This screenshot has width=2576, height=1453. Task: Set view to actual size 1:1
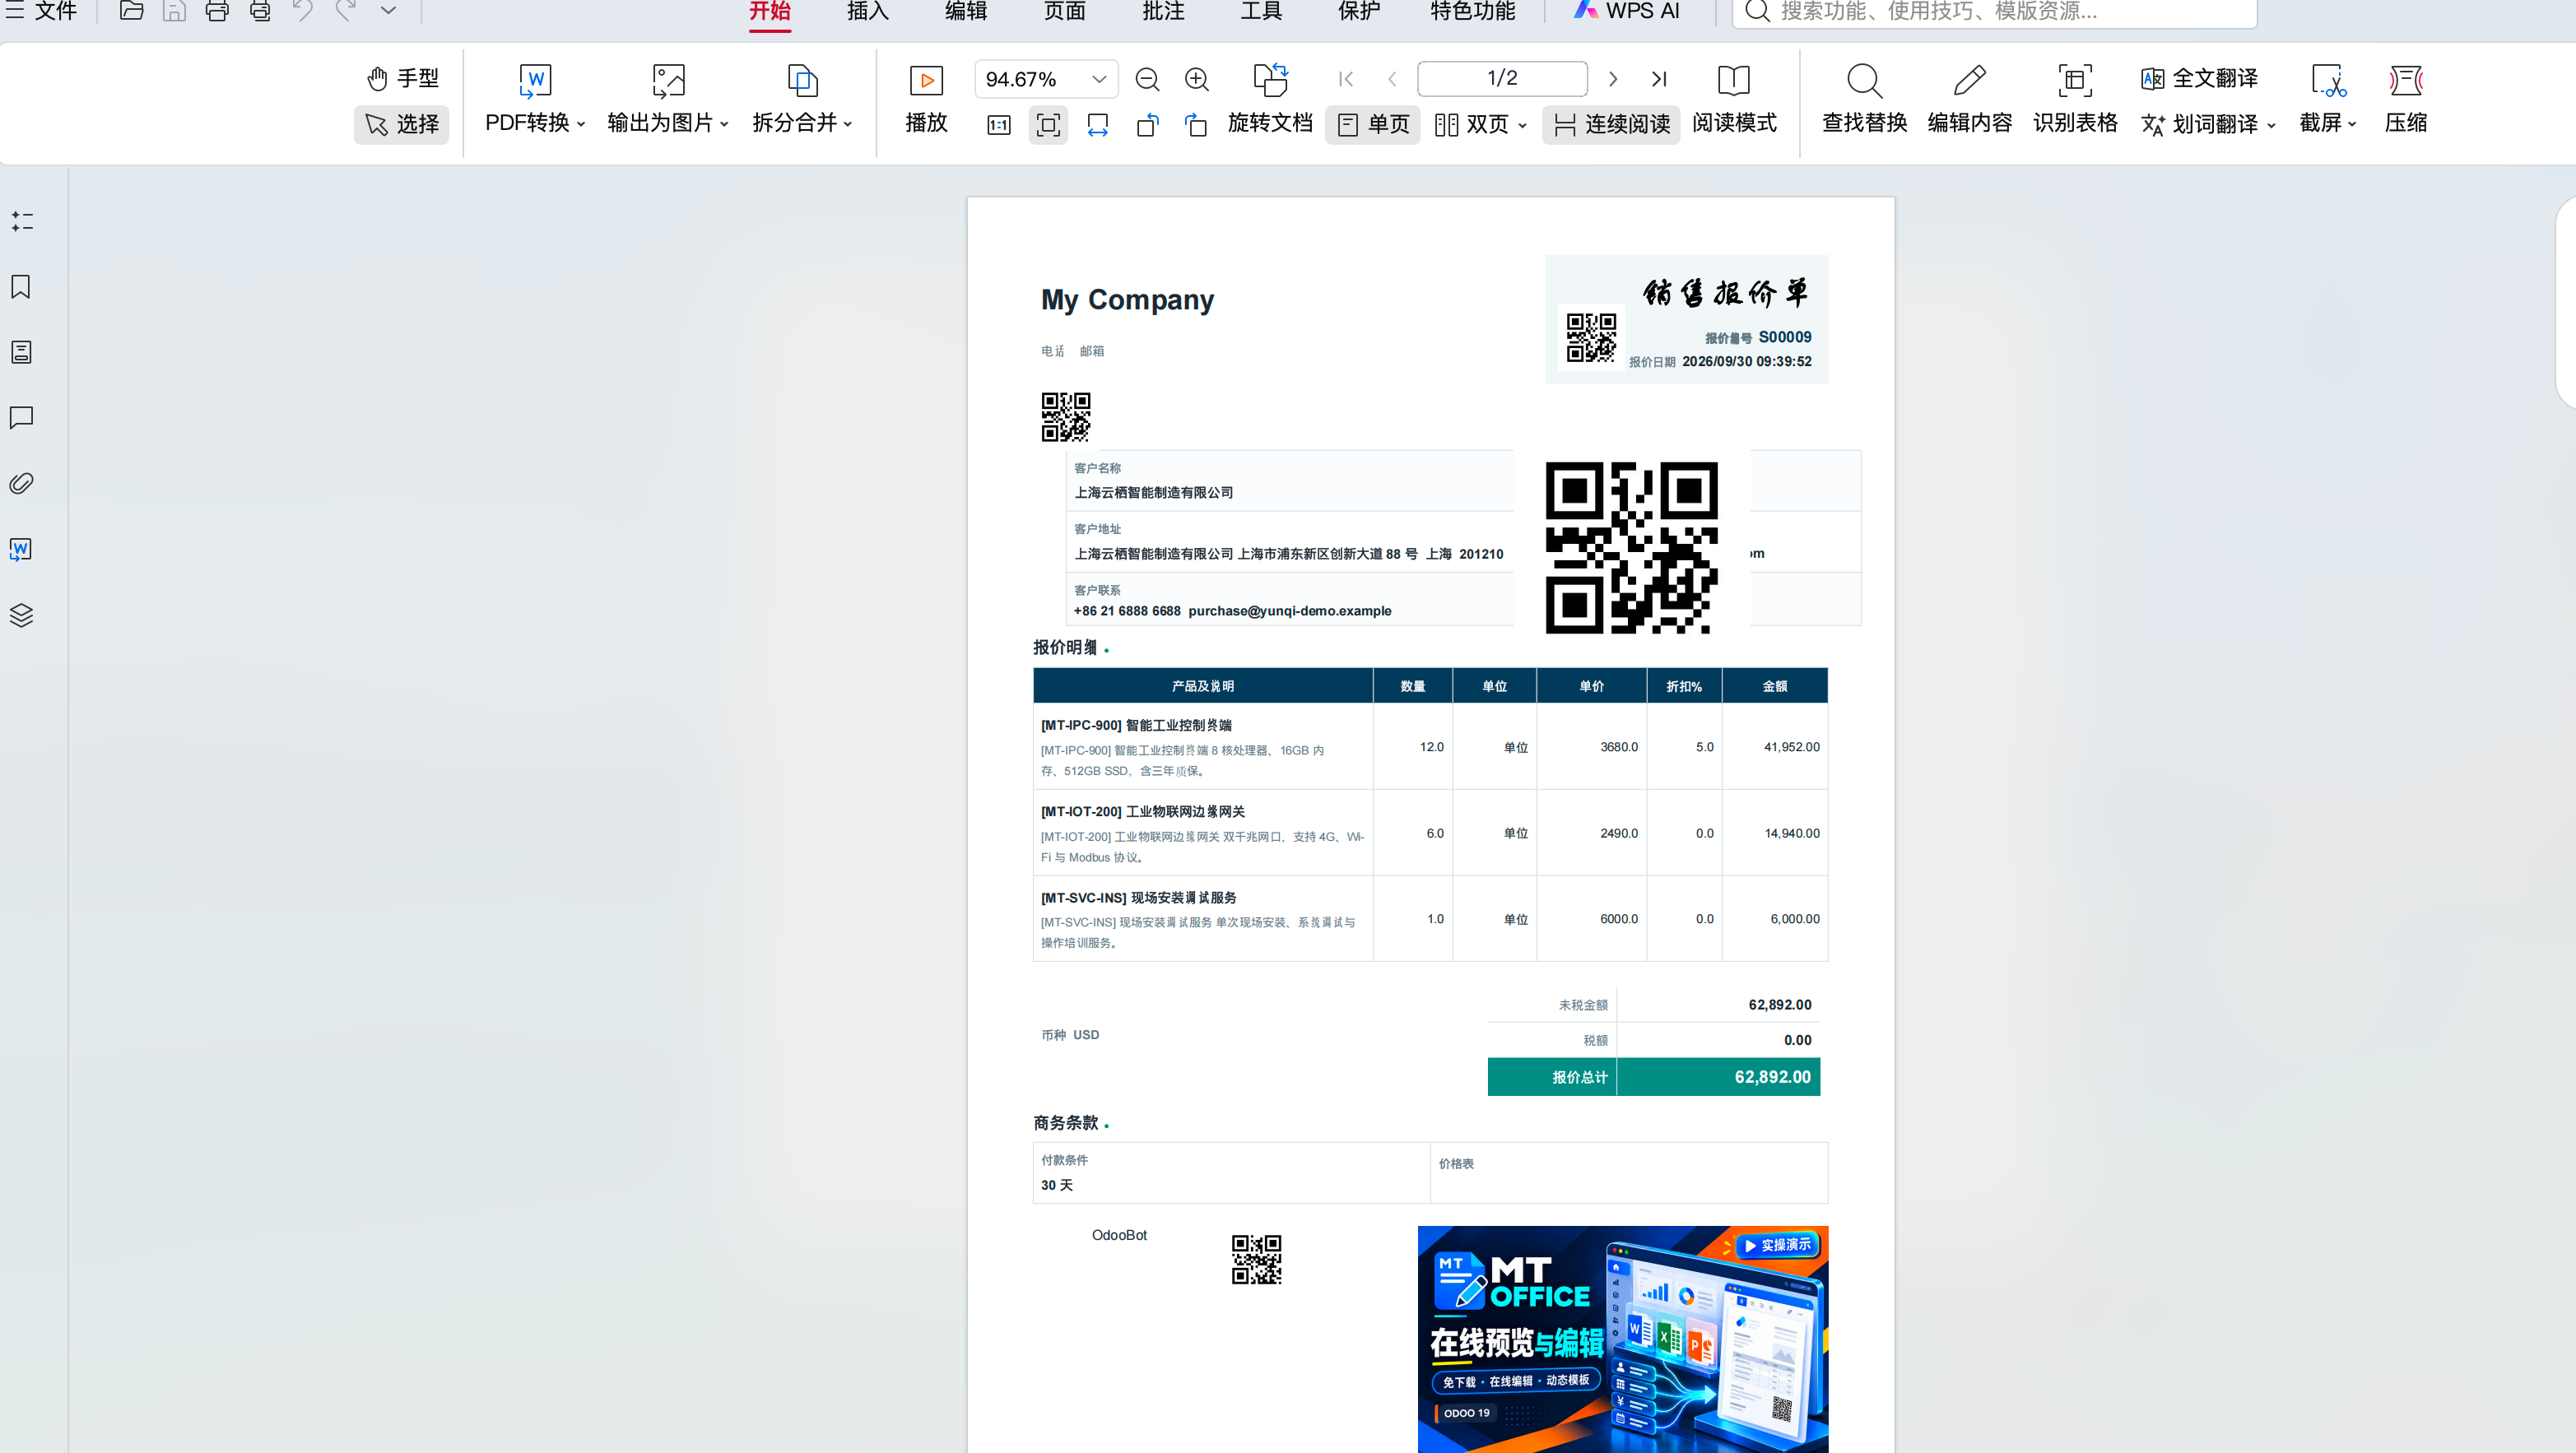998,125
